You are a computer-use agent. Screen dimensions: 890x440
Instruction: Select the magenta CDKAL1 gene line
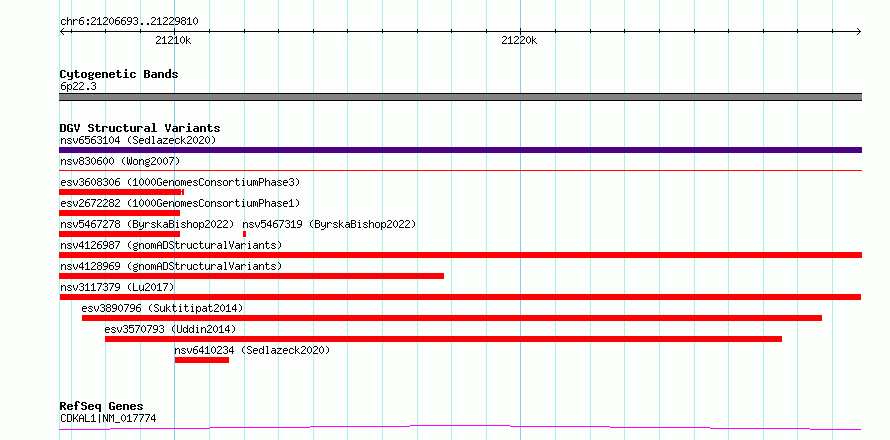460,428
